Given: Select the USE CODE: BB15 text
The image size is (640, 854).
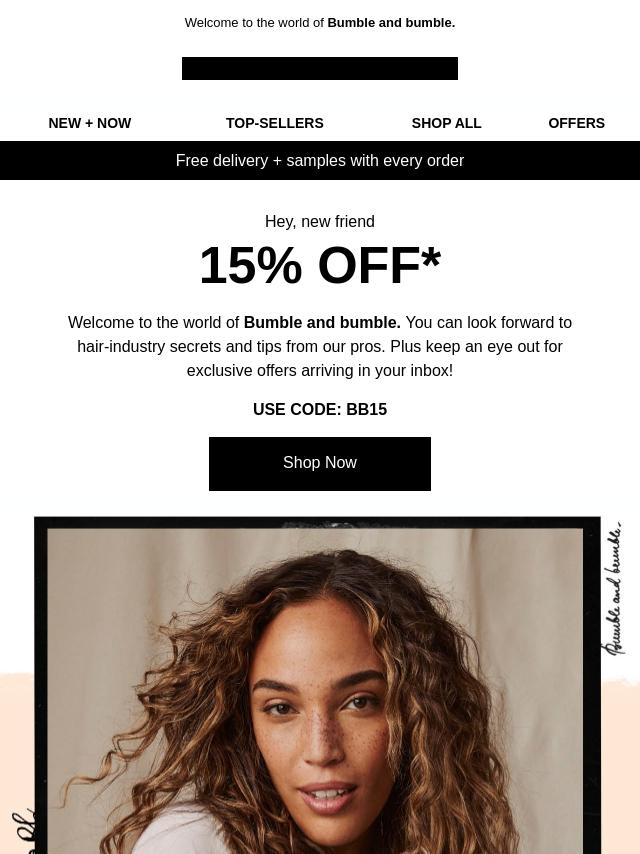Looking at the screenshot, I should point(320,410).
